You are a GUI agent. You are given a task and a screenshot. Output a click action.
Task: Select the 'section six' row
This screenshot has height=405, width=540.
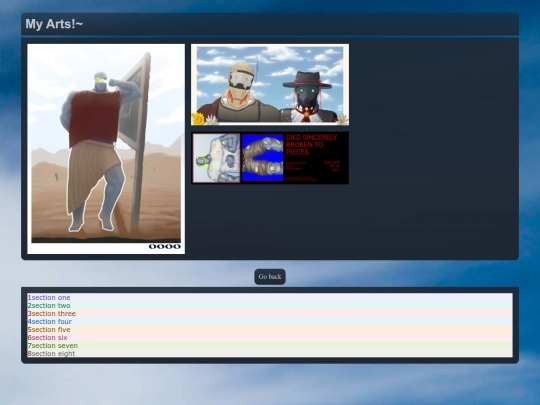click(x=270, y=338)
